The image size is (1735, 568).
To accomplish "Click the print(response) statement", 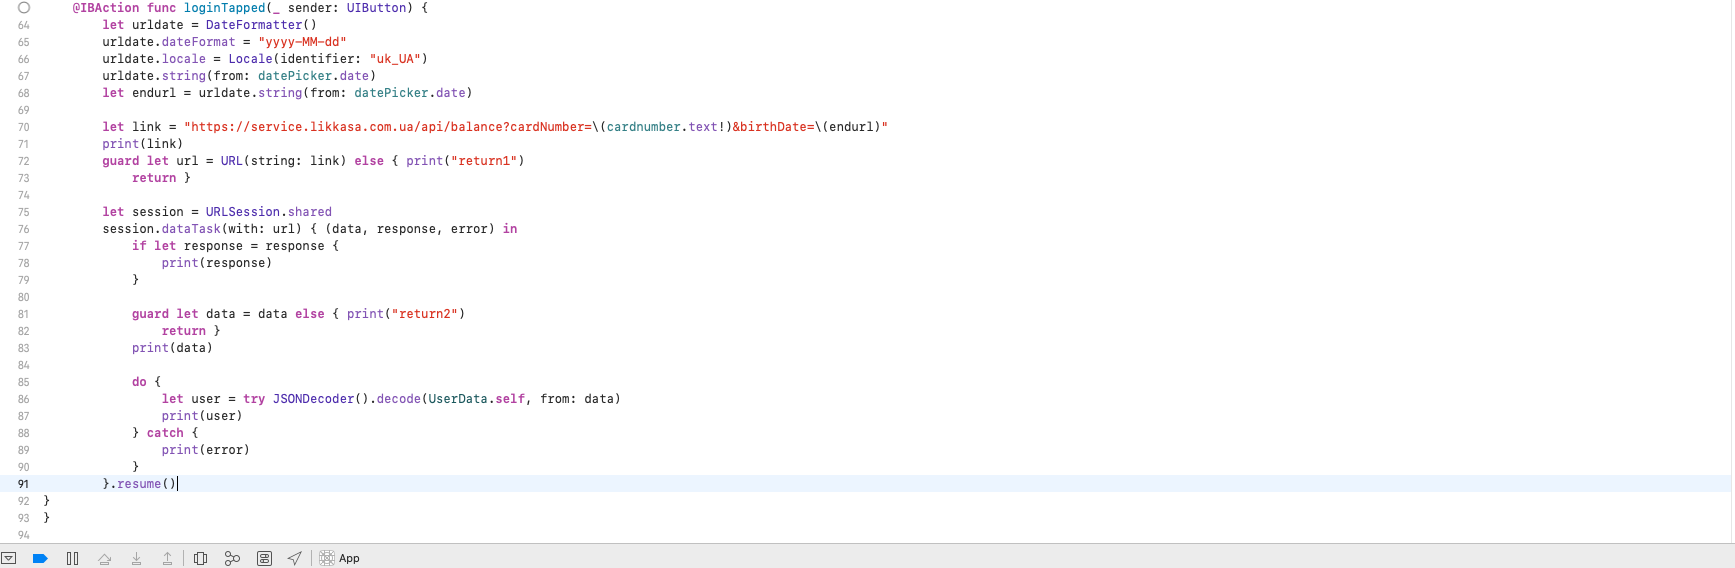I will pos(217,263).
